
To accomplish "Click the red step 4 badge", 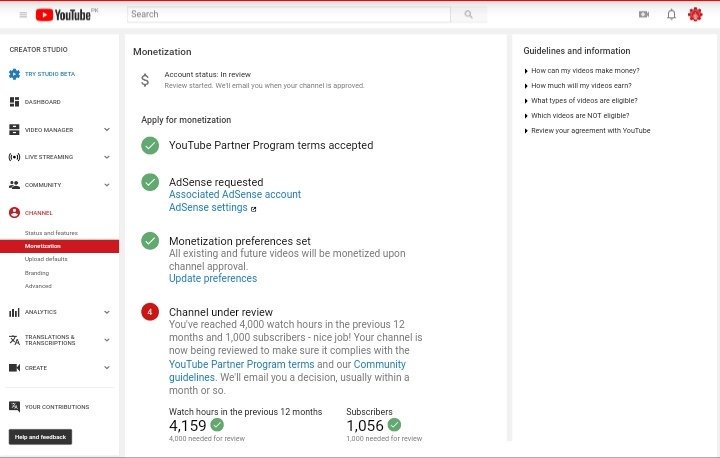I will pos(150,312).
